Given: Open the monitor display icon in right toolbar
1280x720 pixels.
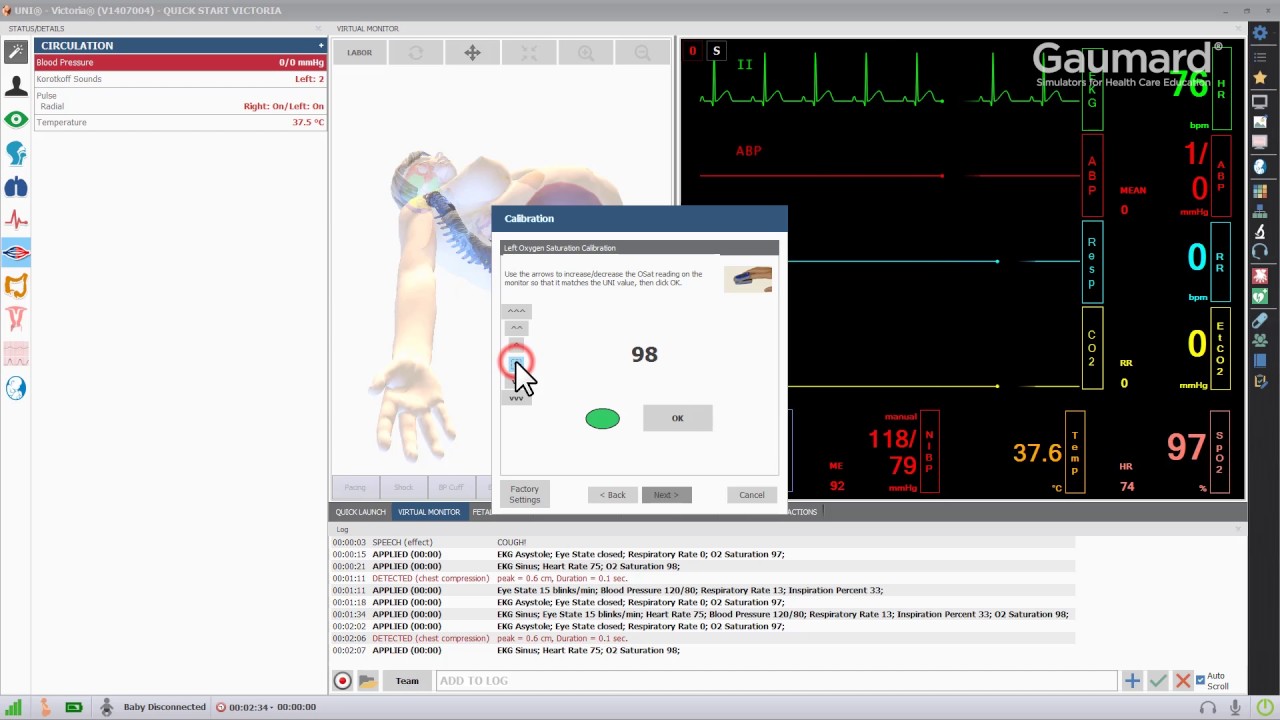Looking at the screenshot, I should click(1260, 101).
